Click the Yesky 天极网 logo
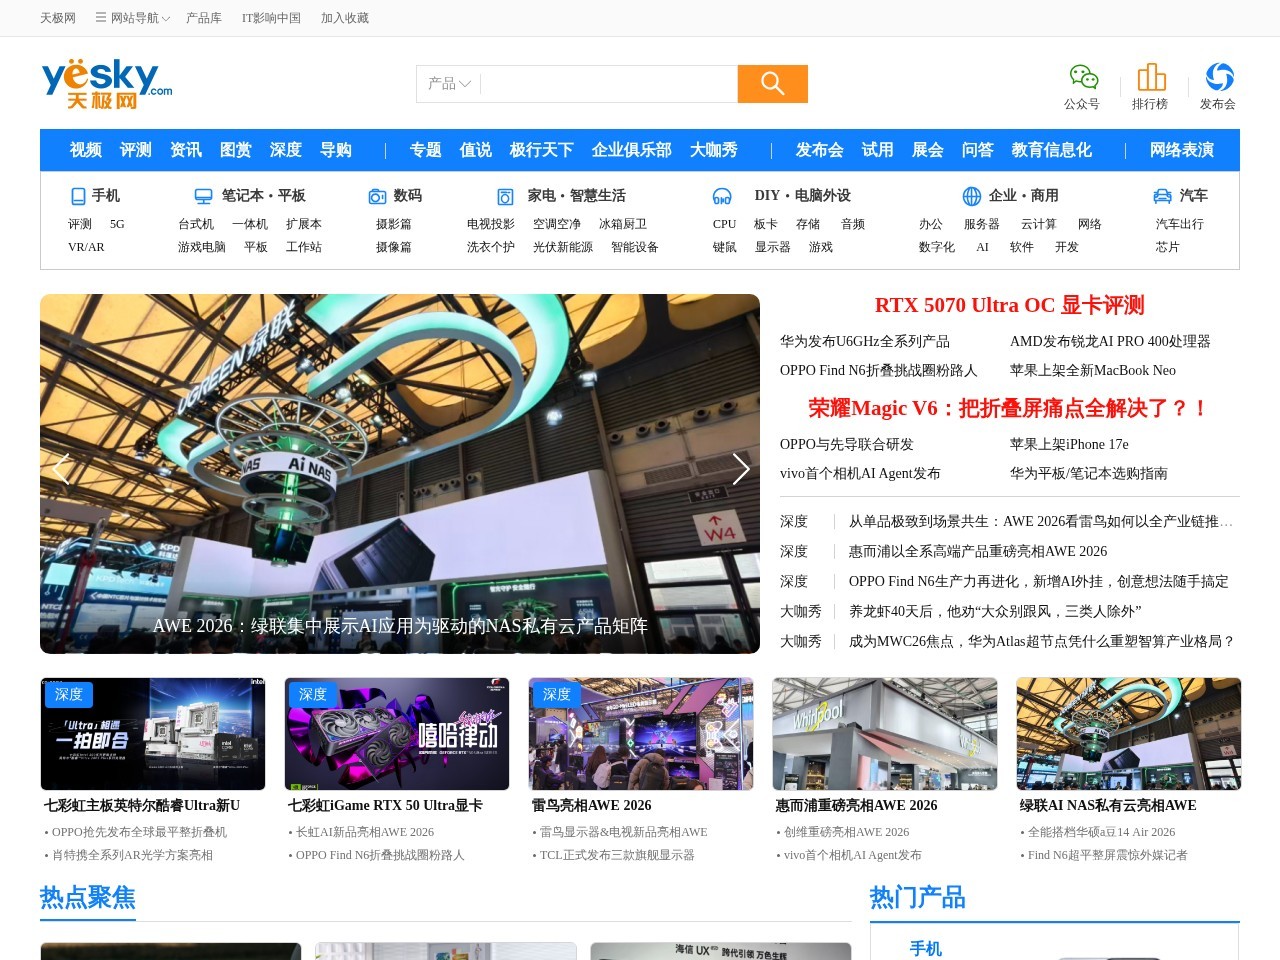Viewport: 1280px width, 960px height. pos(105,83)
